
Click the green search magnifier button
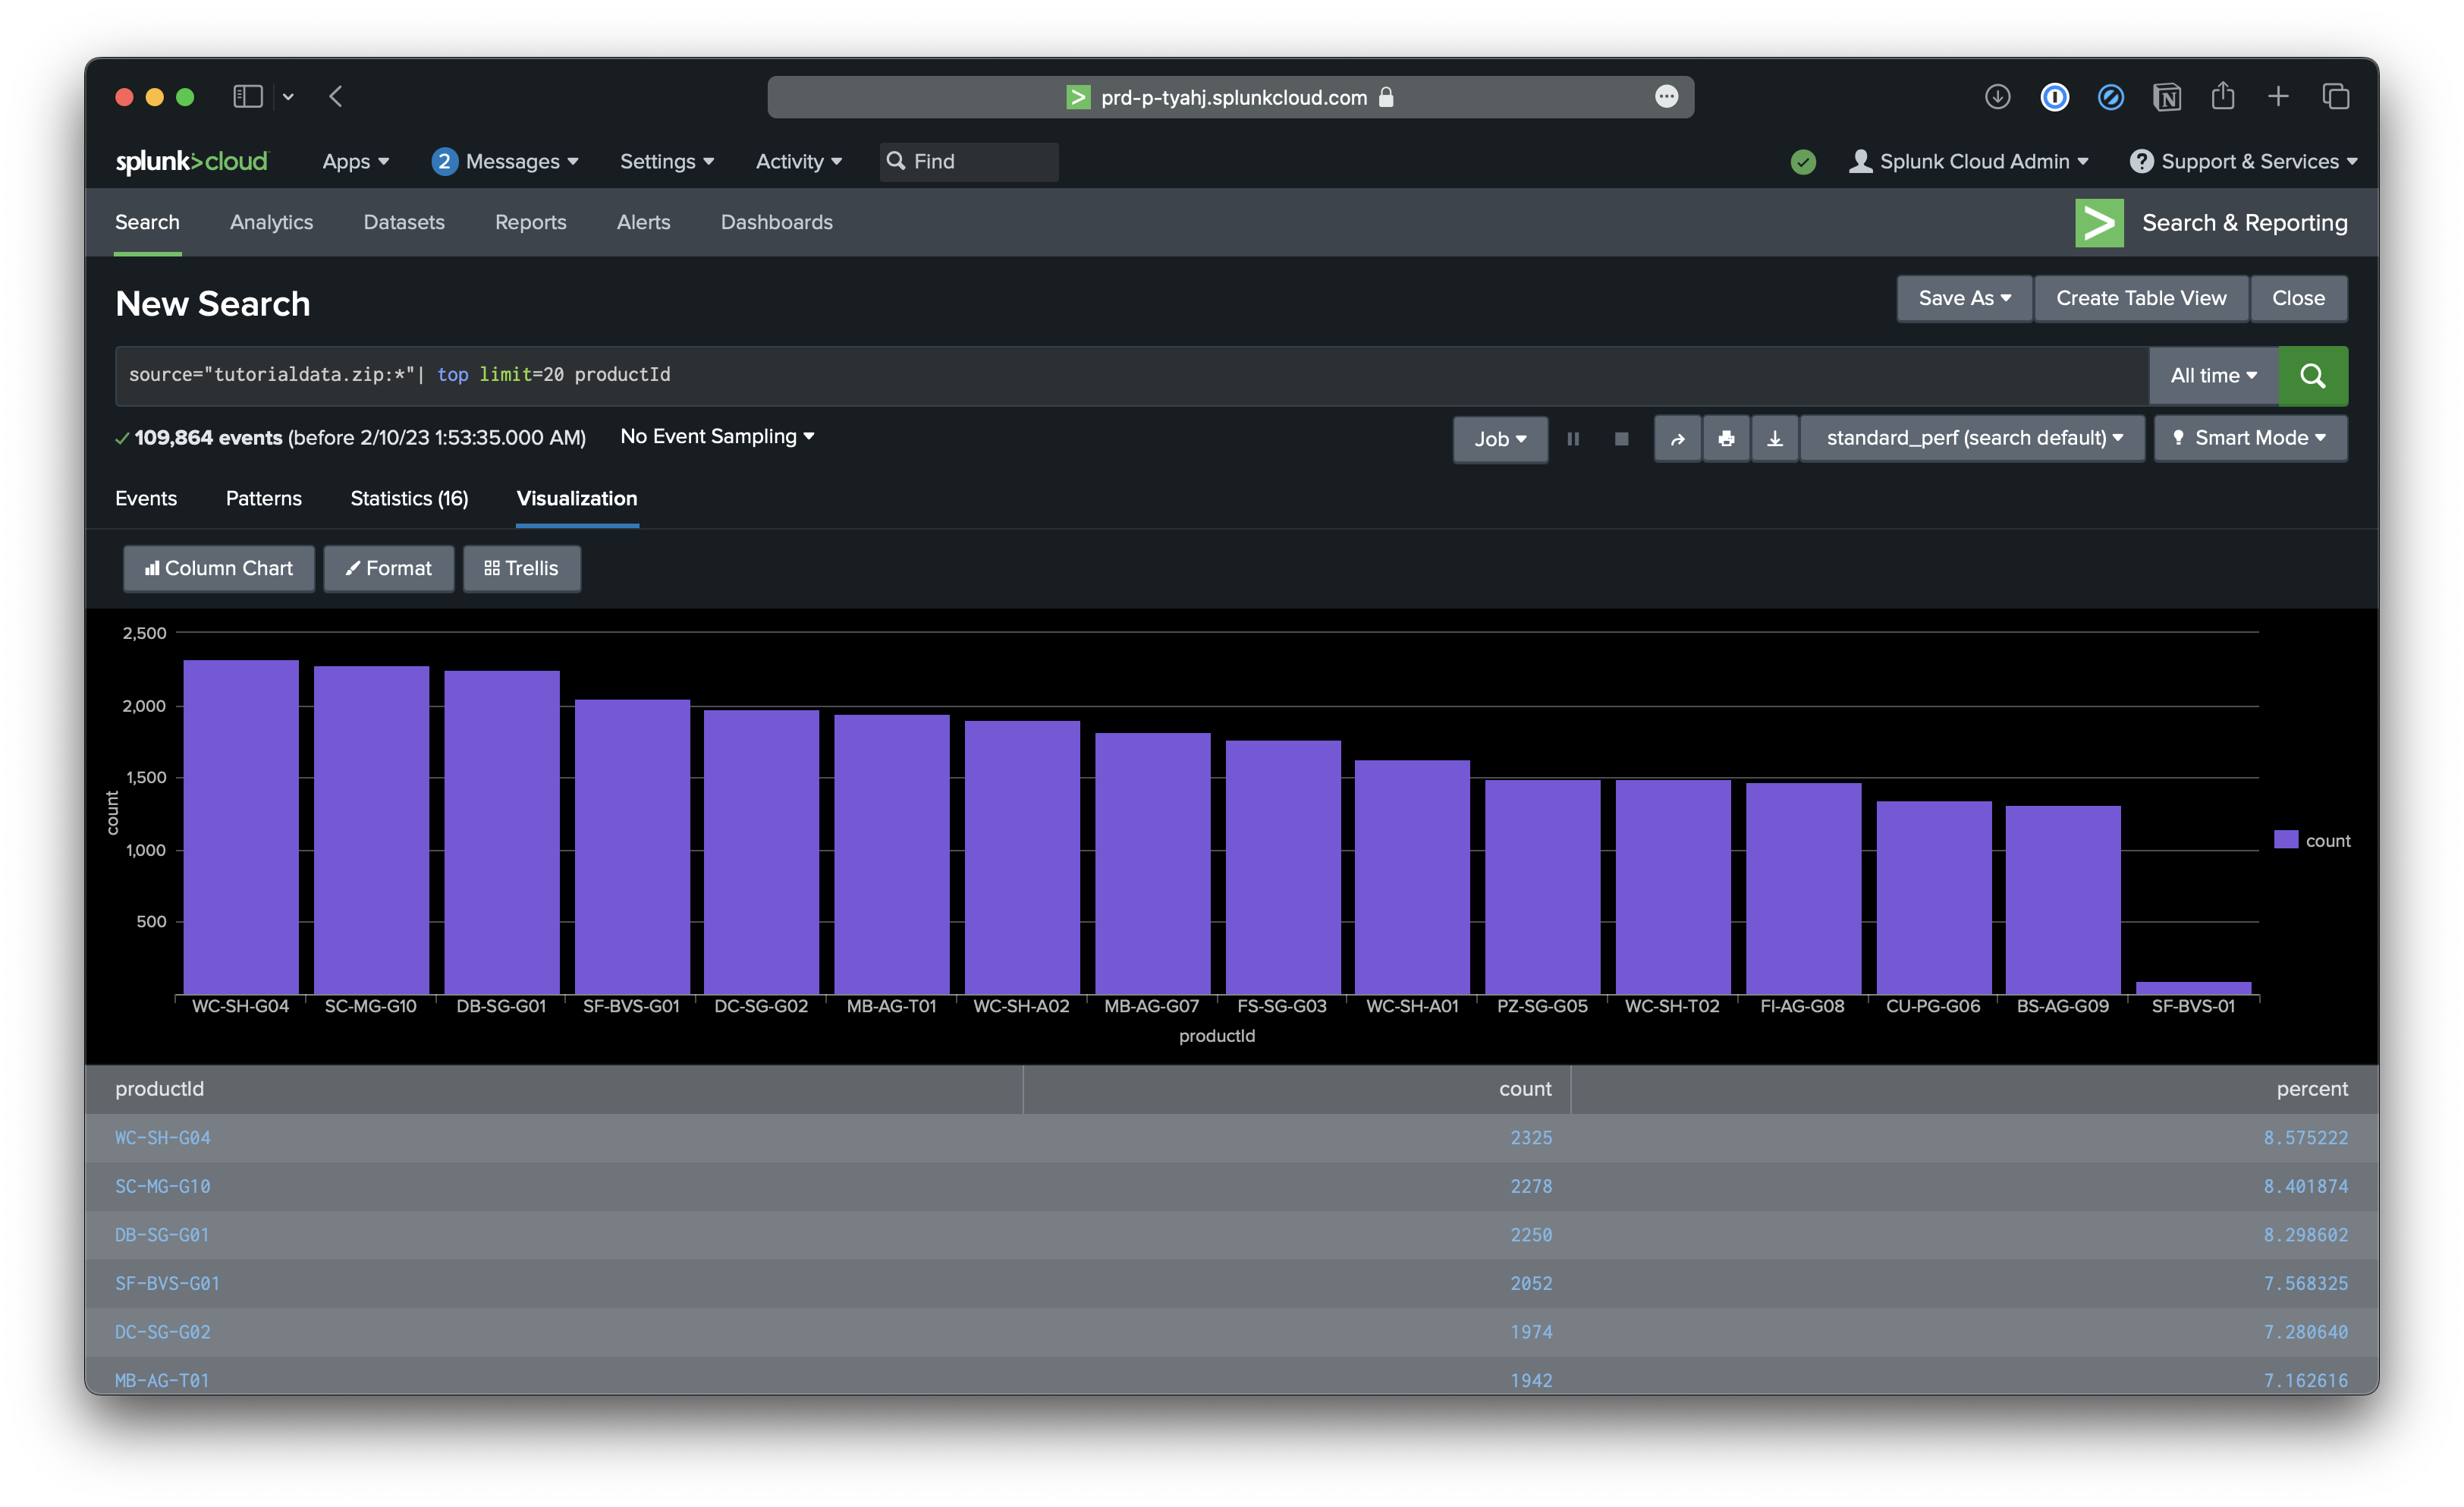coord(2312,376)
